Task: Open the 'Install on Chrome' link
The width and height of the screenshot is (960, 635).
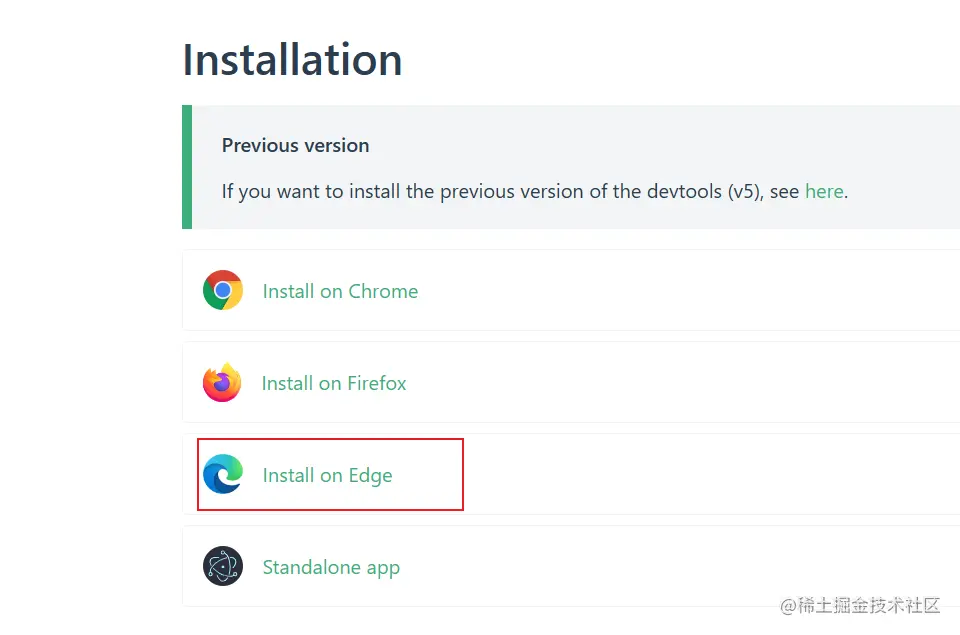Action: (340, 291)
